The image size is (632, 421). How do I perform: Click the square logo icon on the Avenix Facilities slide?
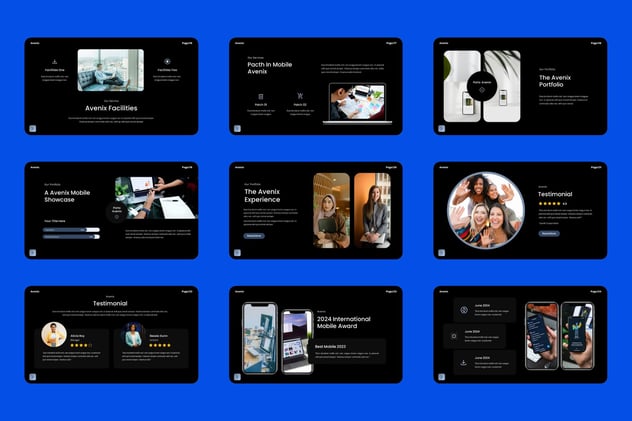click(x=33, y=129)
